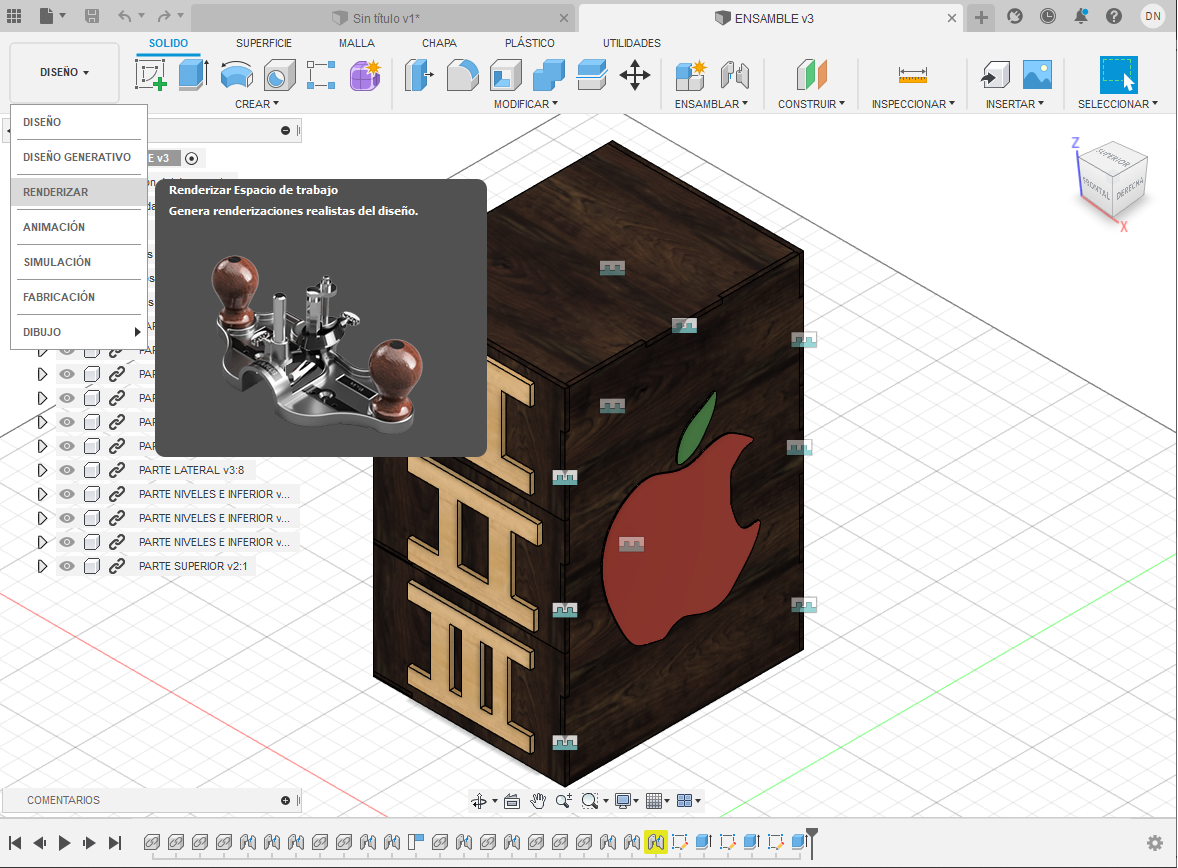This screenshot has height=868, width=1178.
Task: Activate the Select tool icon
Action: [x=1118, y=74]
